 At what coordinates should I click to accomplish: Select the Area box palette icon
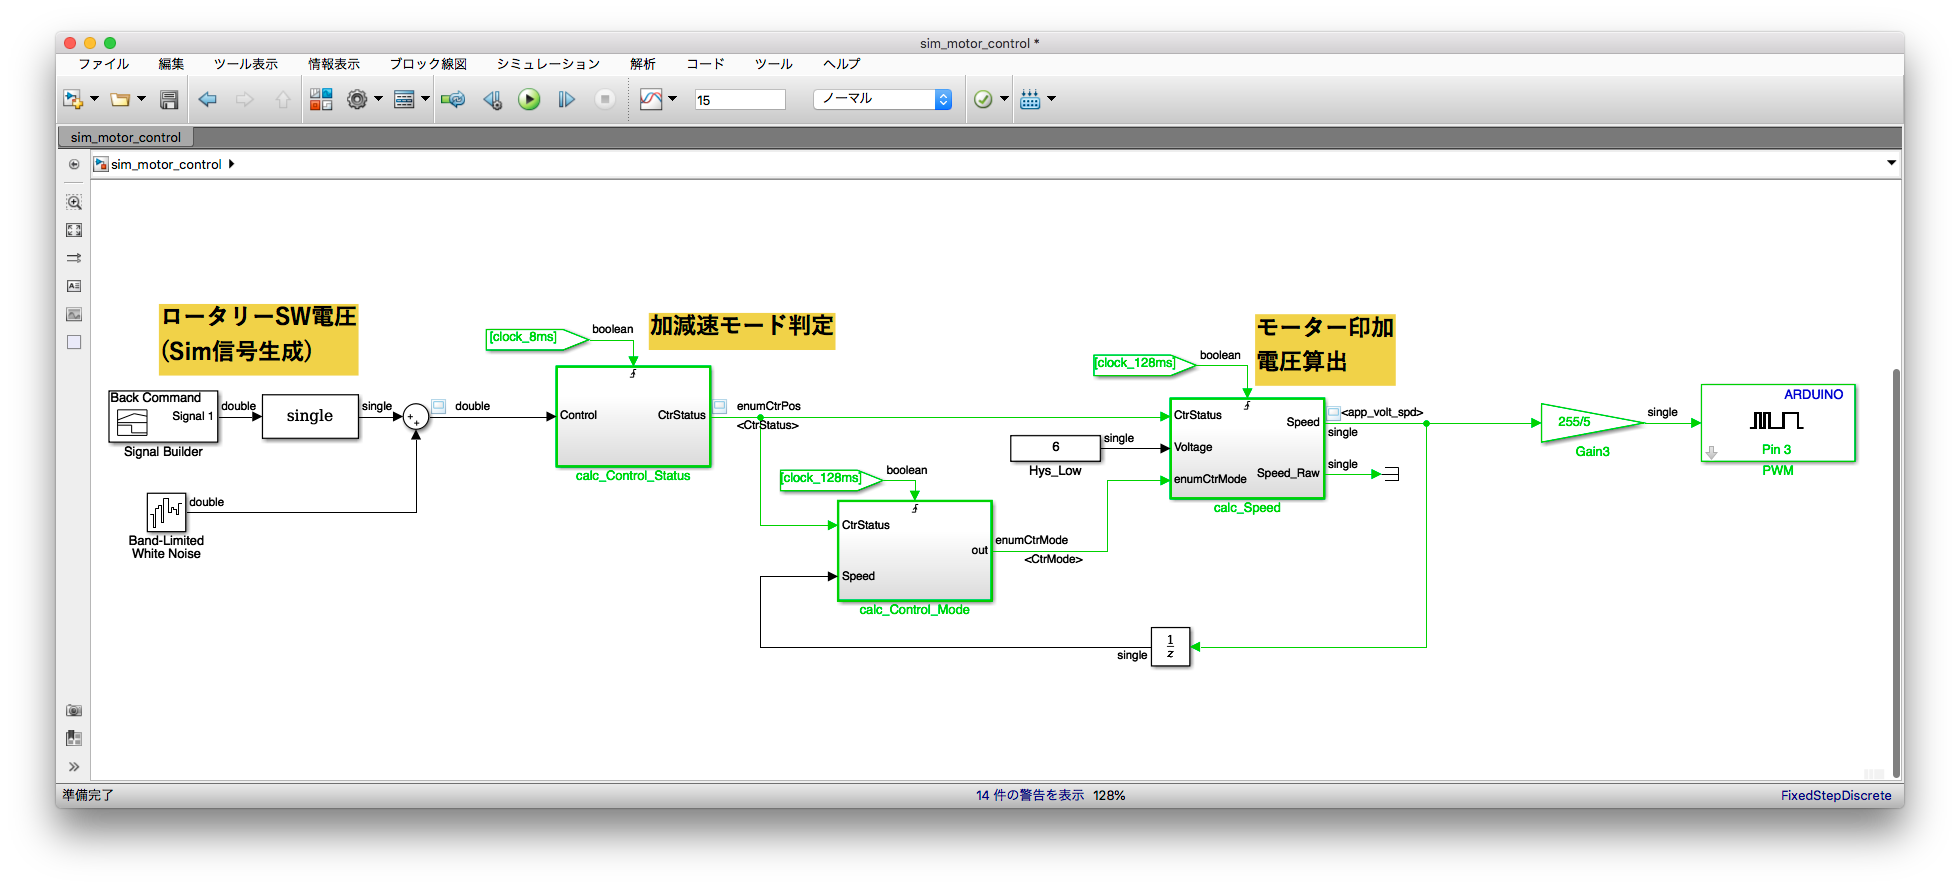click(x=74, y=342)
